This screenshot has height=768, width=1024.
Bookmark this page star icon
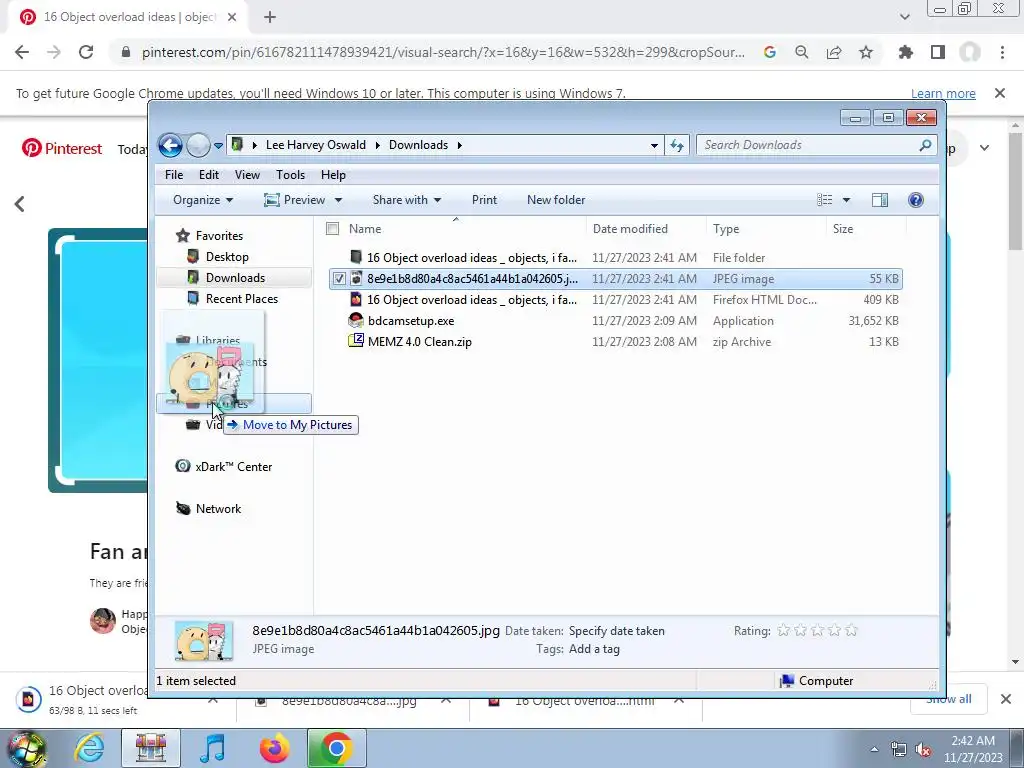(x=866, y=52)
